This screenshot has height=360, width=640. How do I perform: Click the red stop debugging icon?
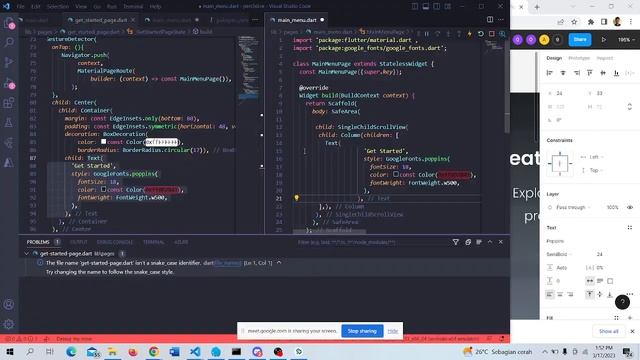coord(491,33)
